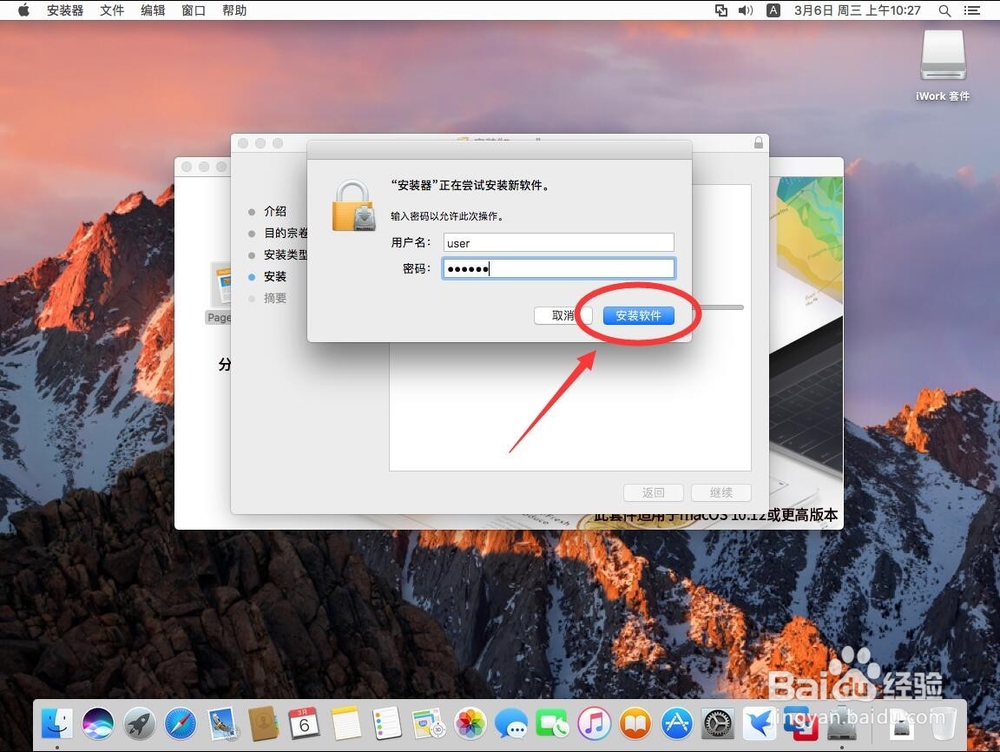
Task: Open Finder from the dock
Action: (57, 723)
